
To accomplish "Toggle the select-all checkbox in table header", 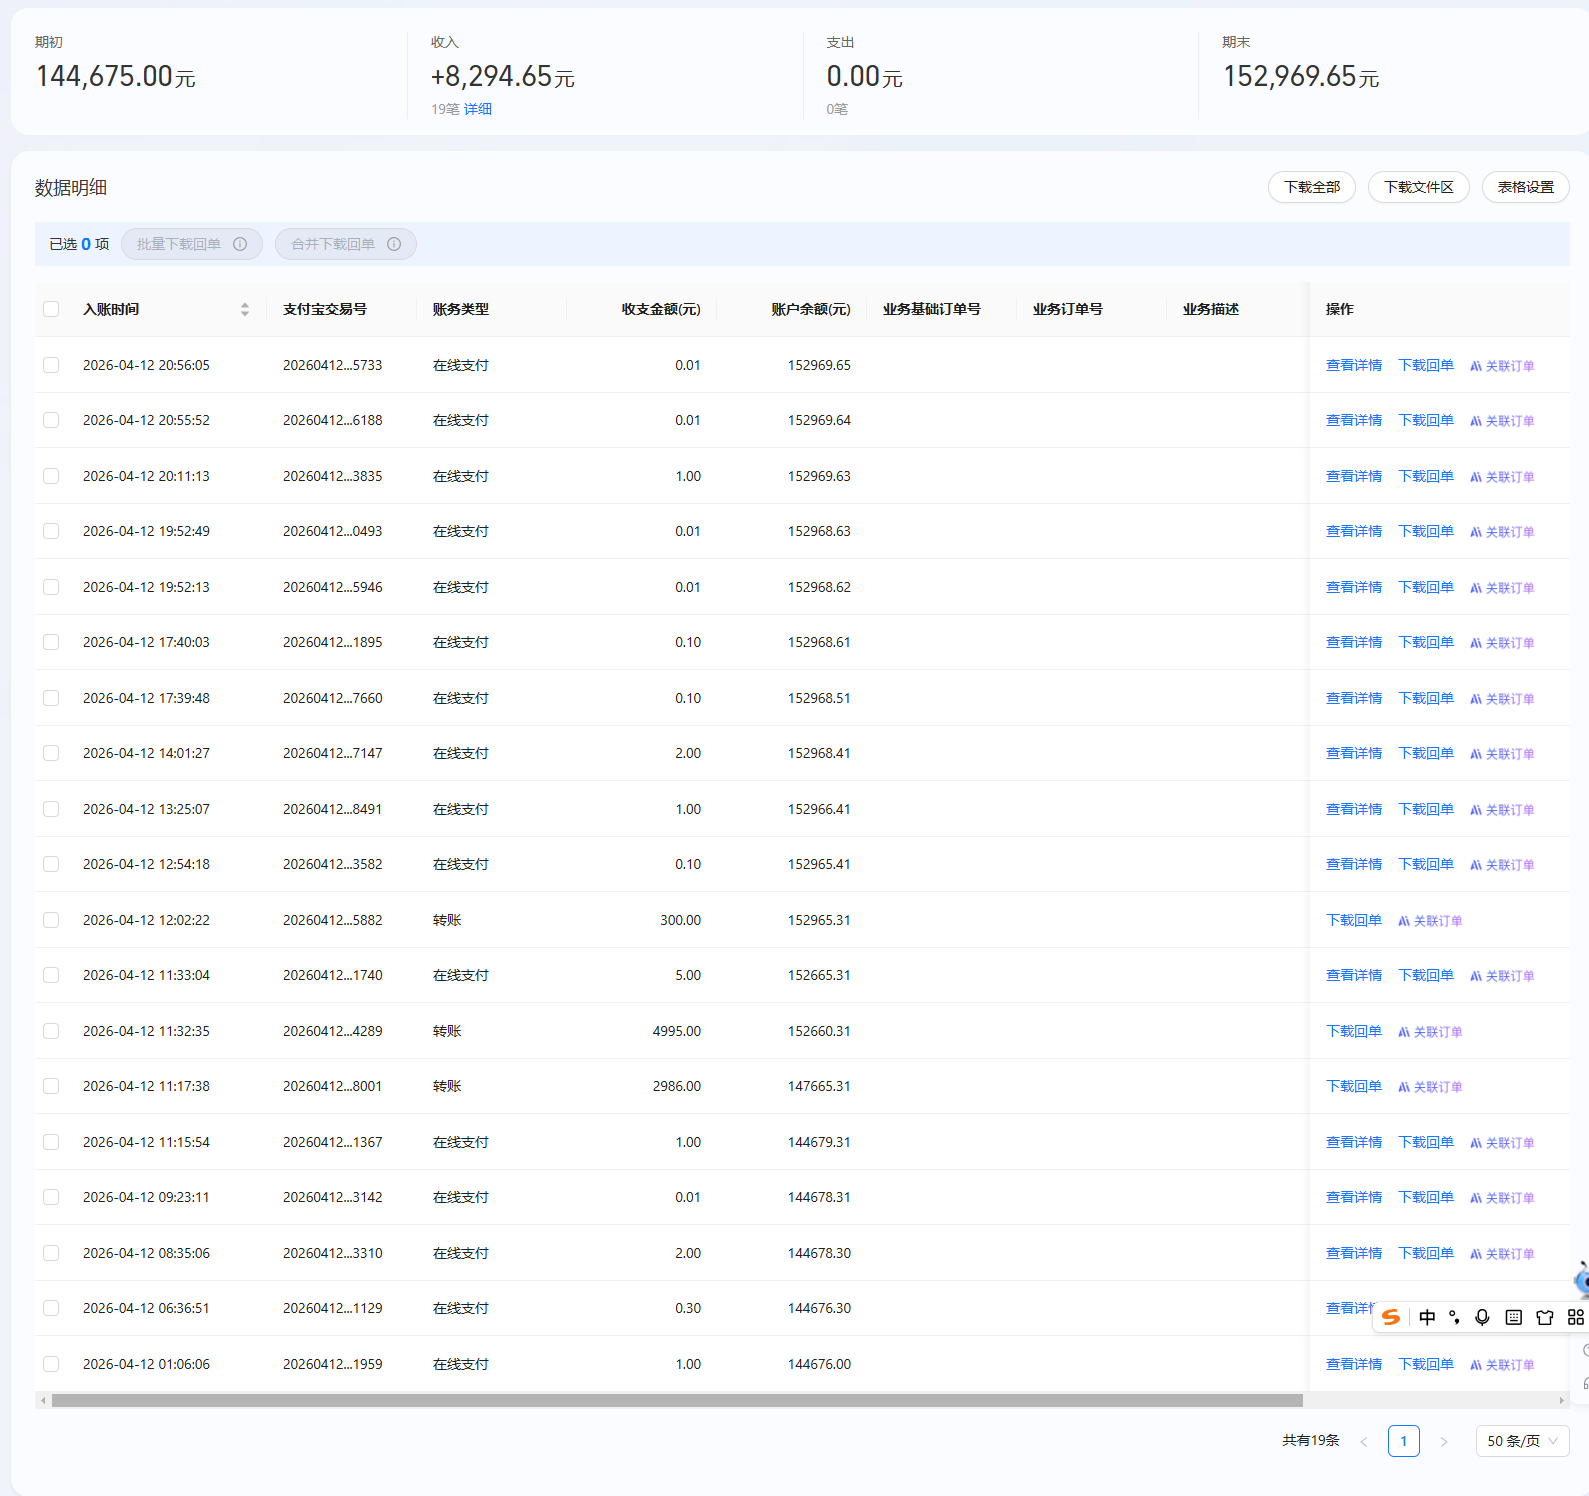I will tap(51, 309).
